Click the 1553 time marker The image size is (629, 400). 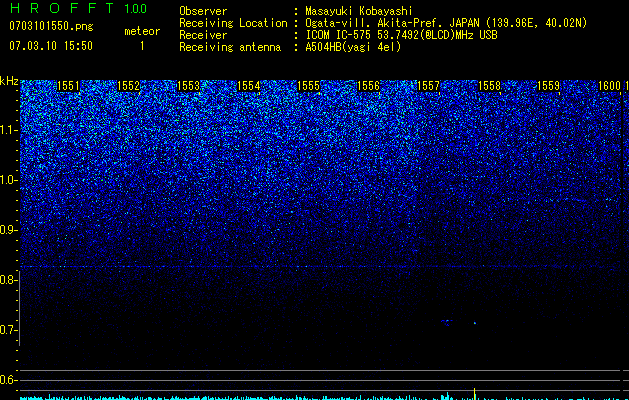pyautogui.click(x=189, y=86)
